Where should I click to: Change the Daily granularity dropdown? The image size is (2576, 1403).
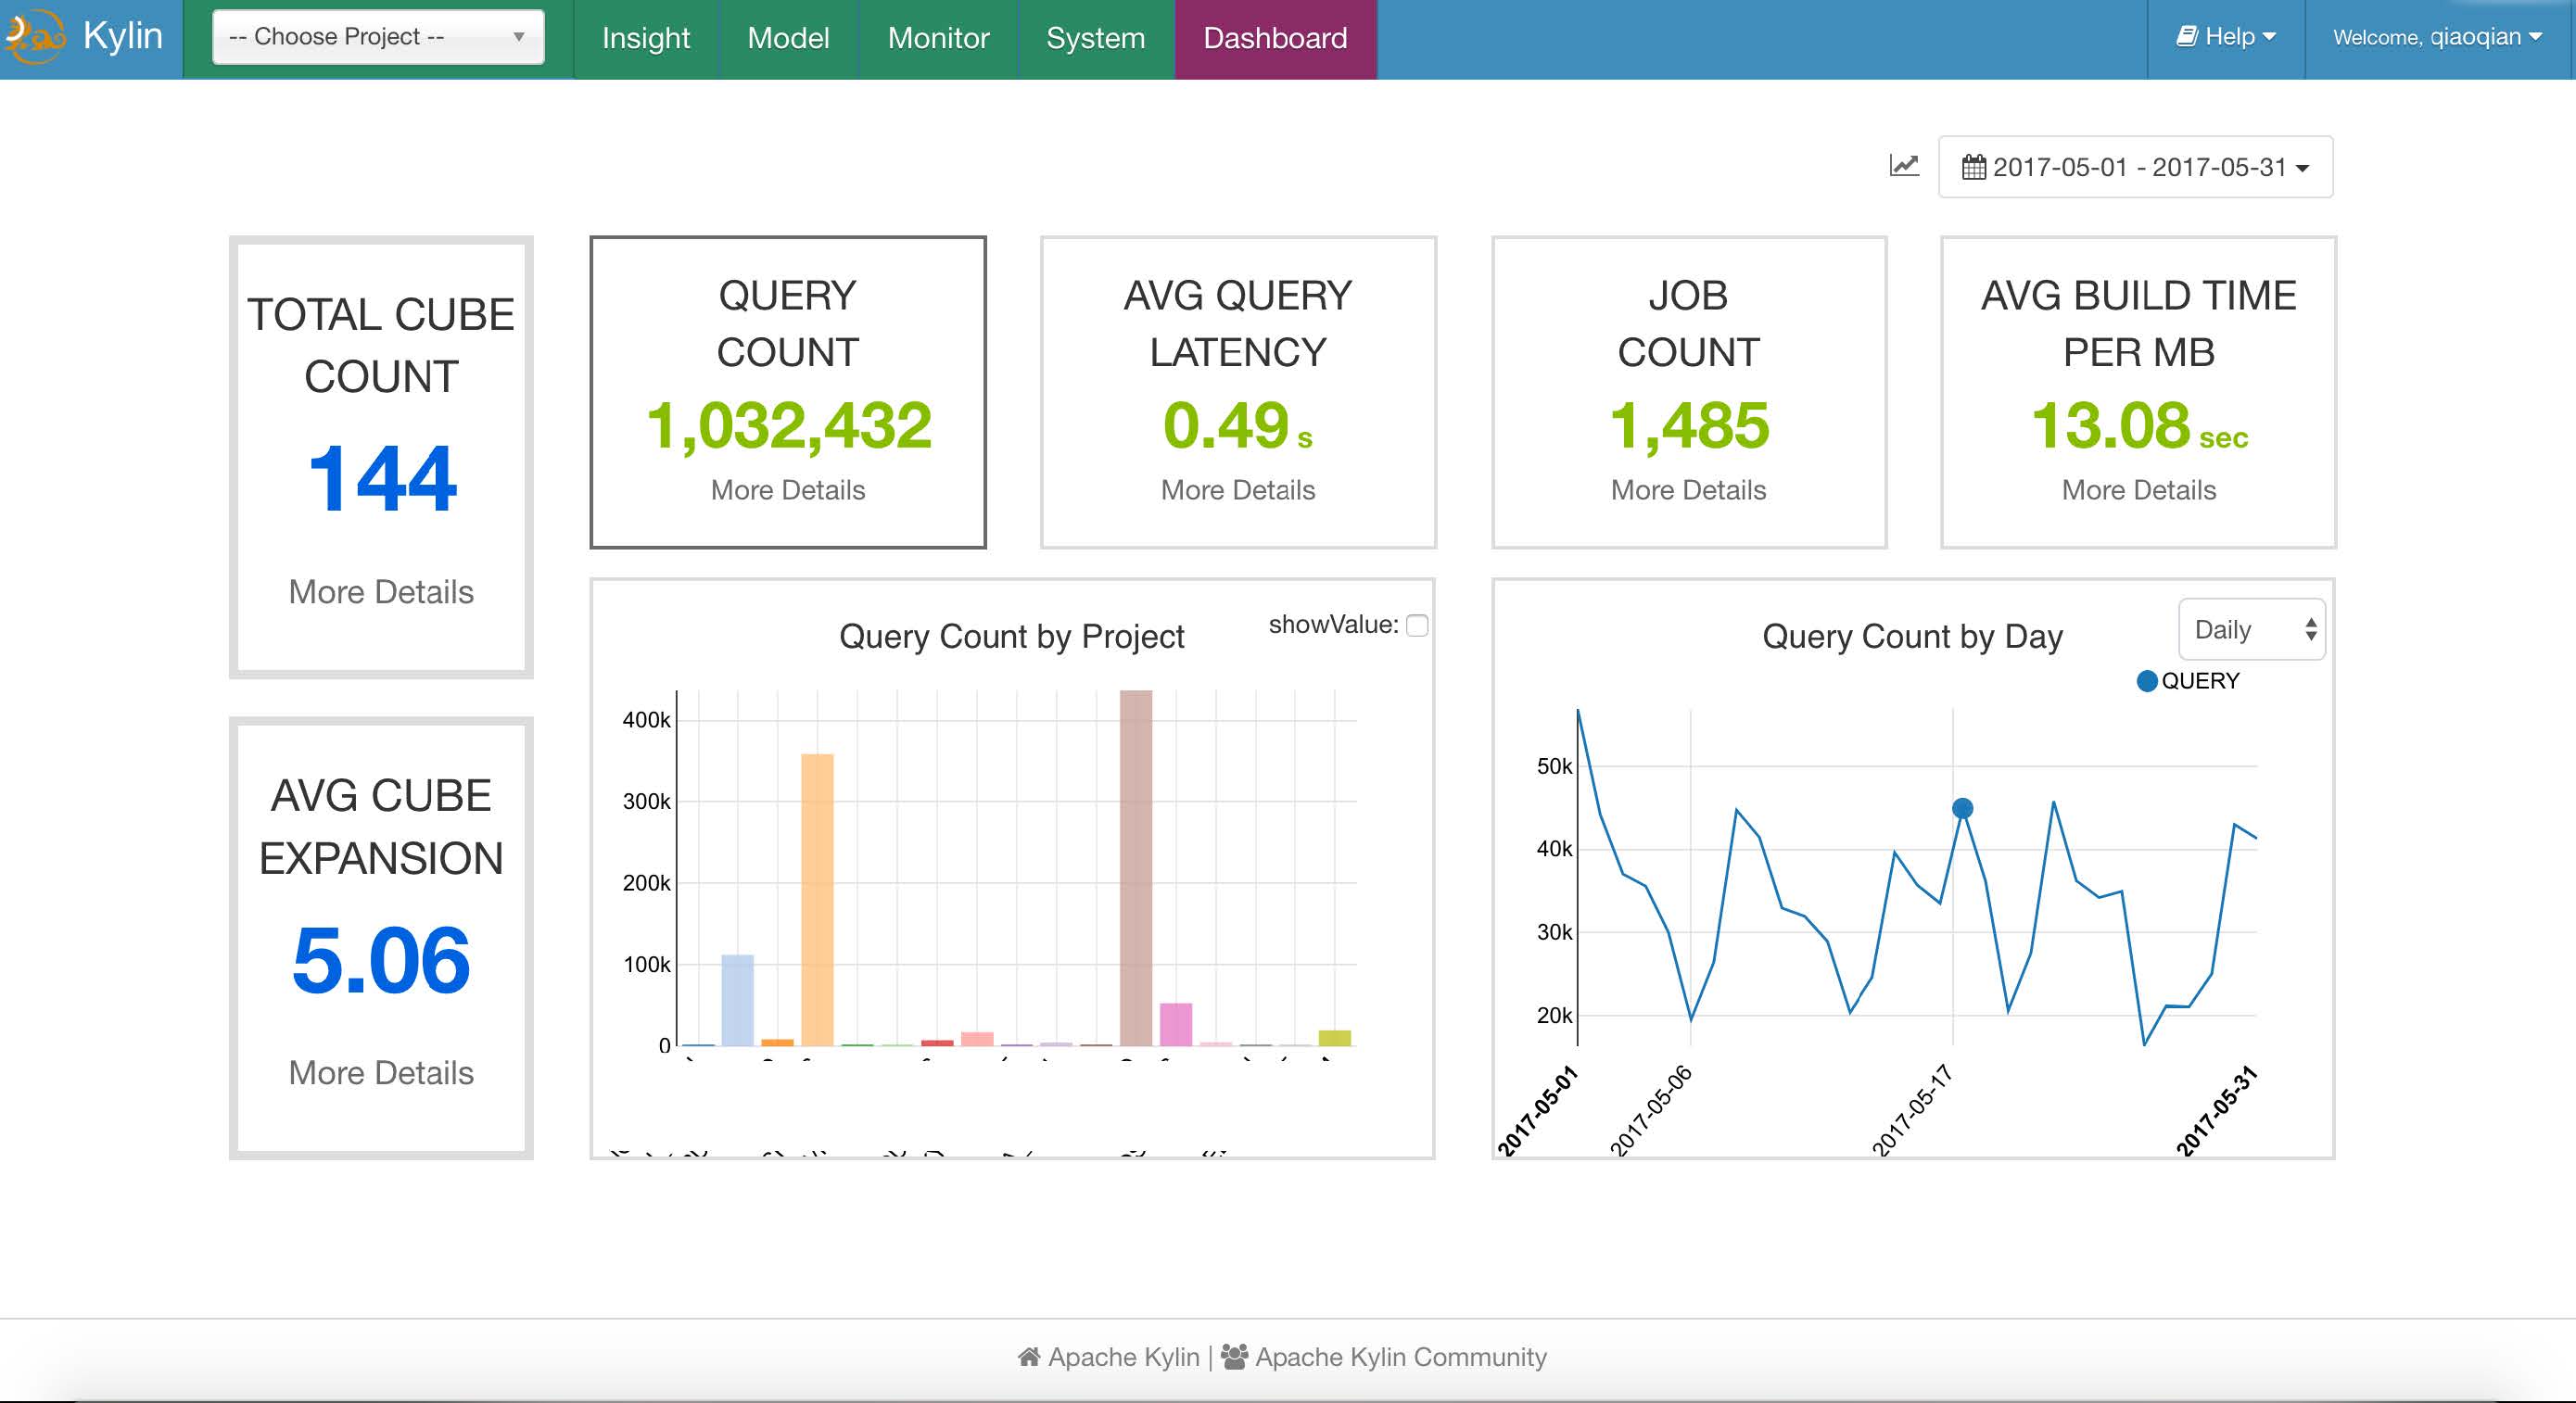2251,630
